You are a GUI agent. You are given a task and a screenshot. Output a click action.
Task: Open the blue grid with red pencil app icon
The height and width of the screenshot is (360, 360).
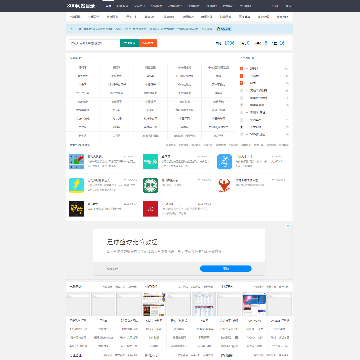coord(76,162)
